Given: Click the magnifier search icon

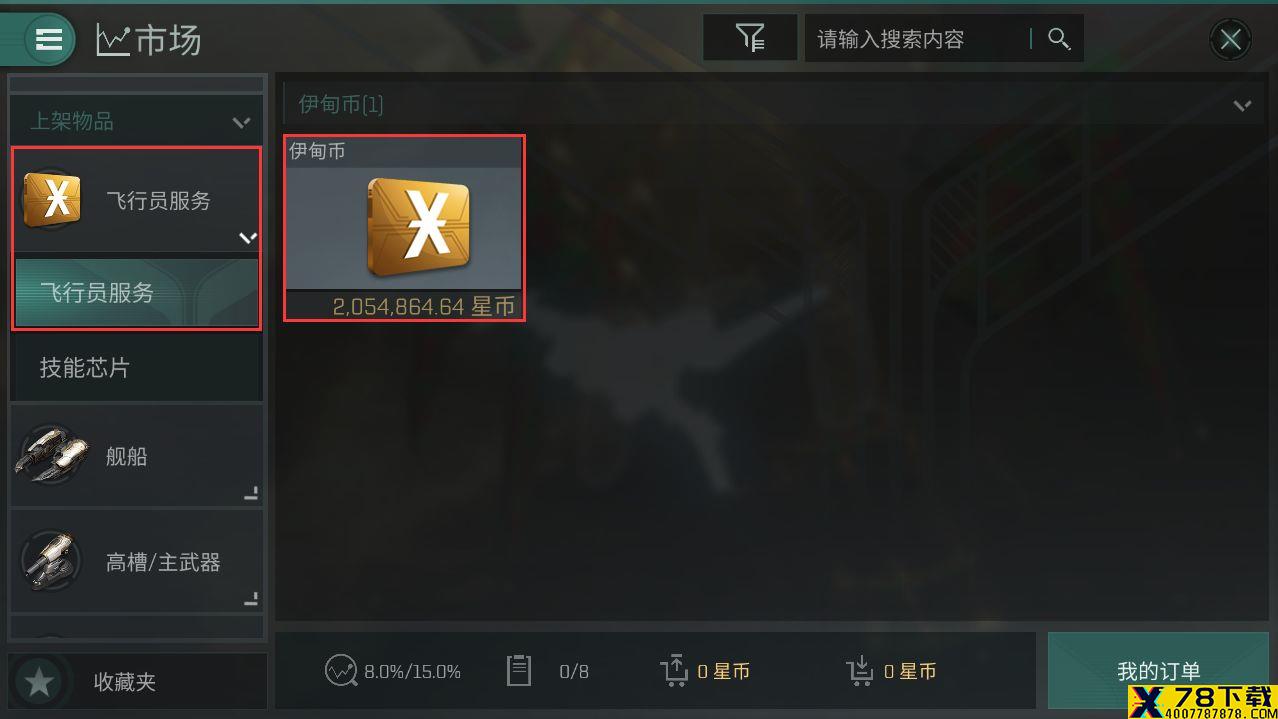Looking at the screenshot, I should (1059, 39).
